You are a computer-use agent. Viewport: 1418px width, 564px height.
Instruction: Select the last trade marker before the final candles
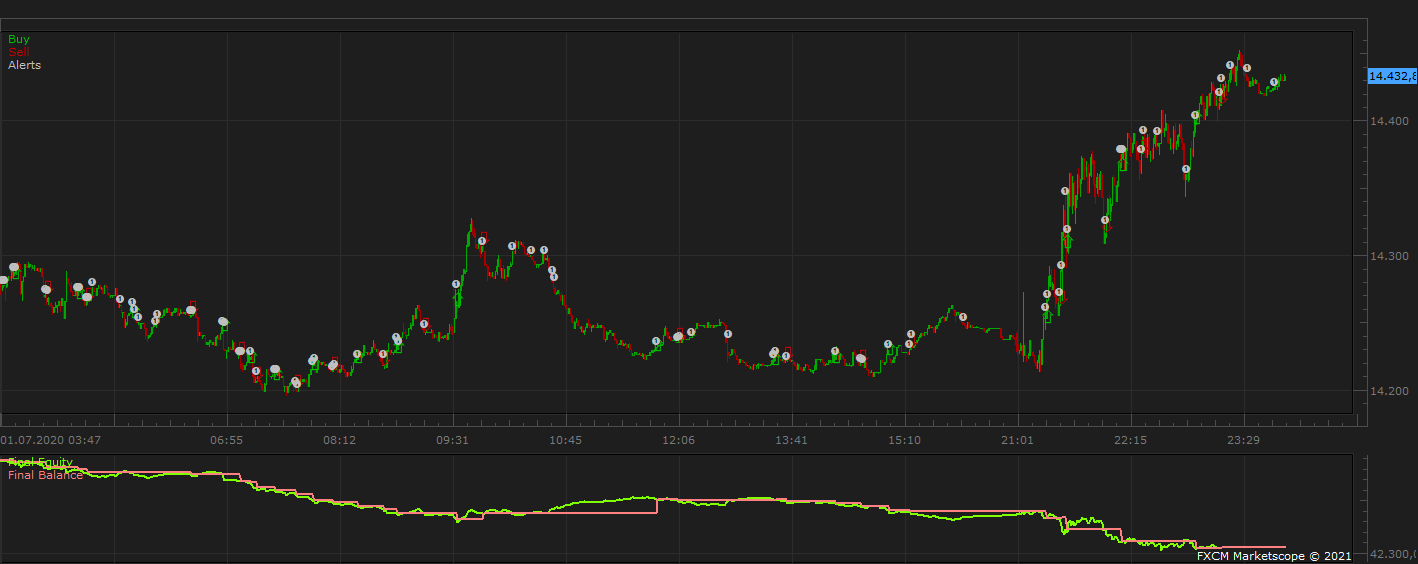[x=1274, y=82]
